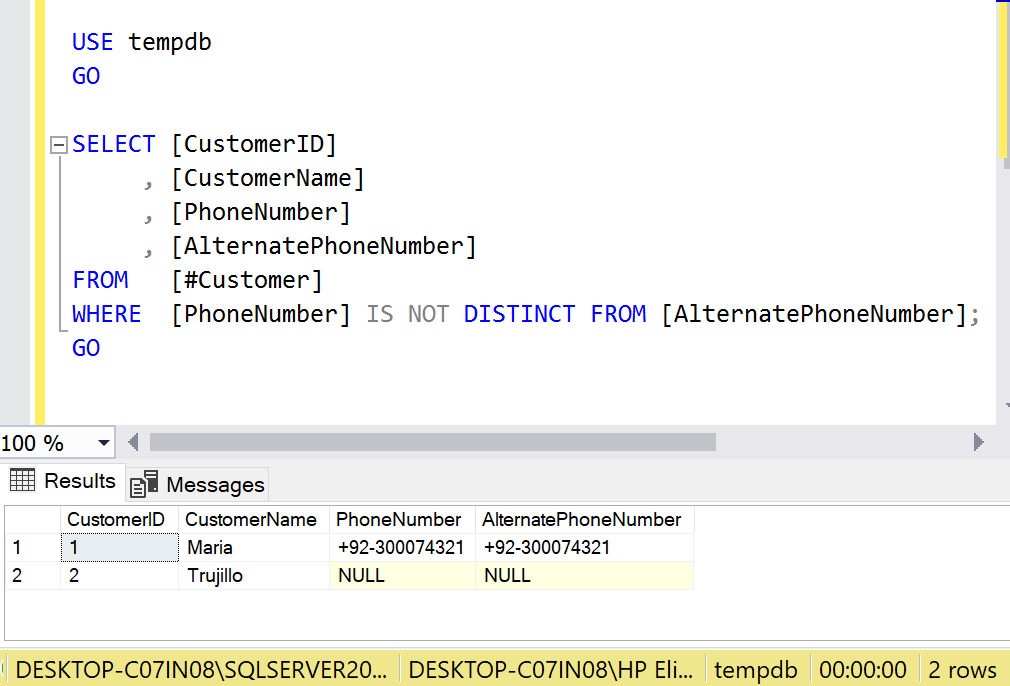This screenshot has height=686, width=1010.
Task: Click the horizontal scrollbar left arrow
Action: pos(132,442)
